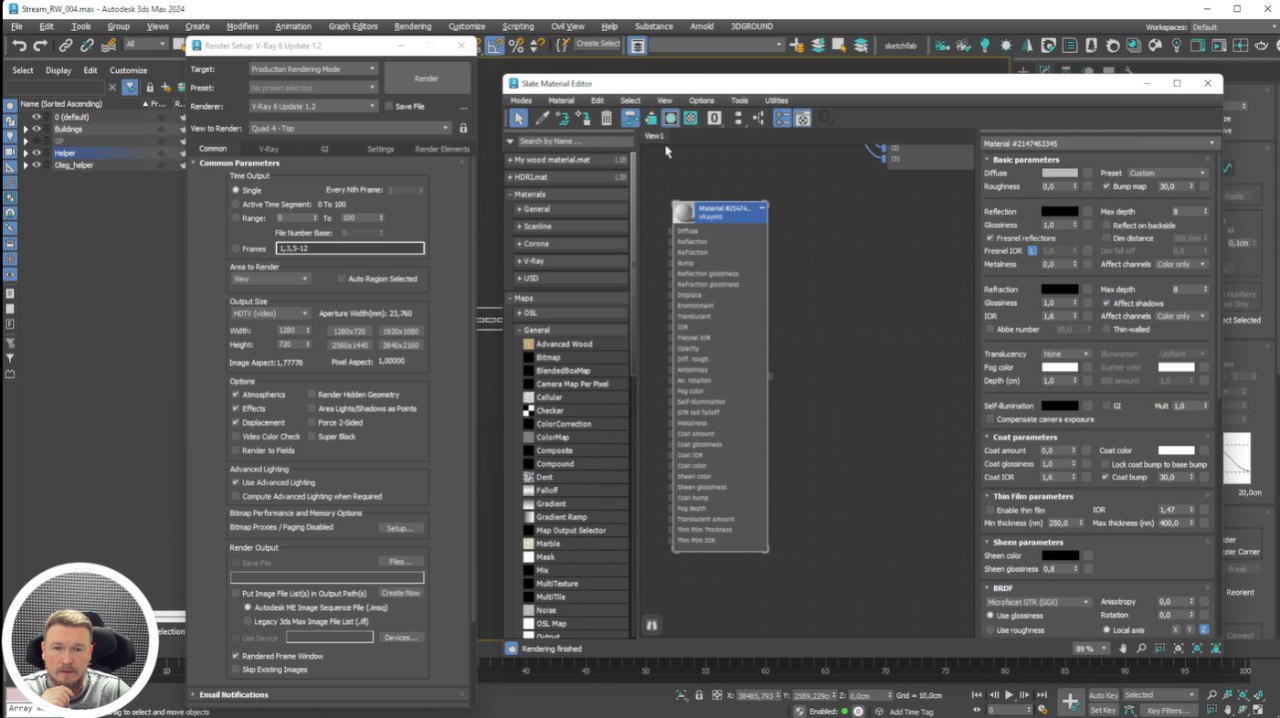Open the Target Production Rendering Mode dropdown
Screen dimensions: 1280x718
coord(313,69)
